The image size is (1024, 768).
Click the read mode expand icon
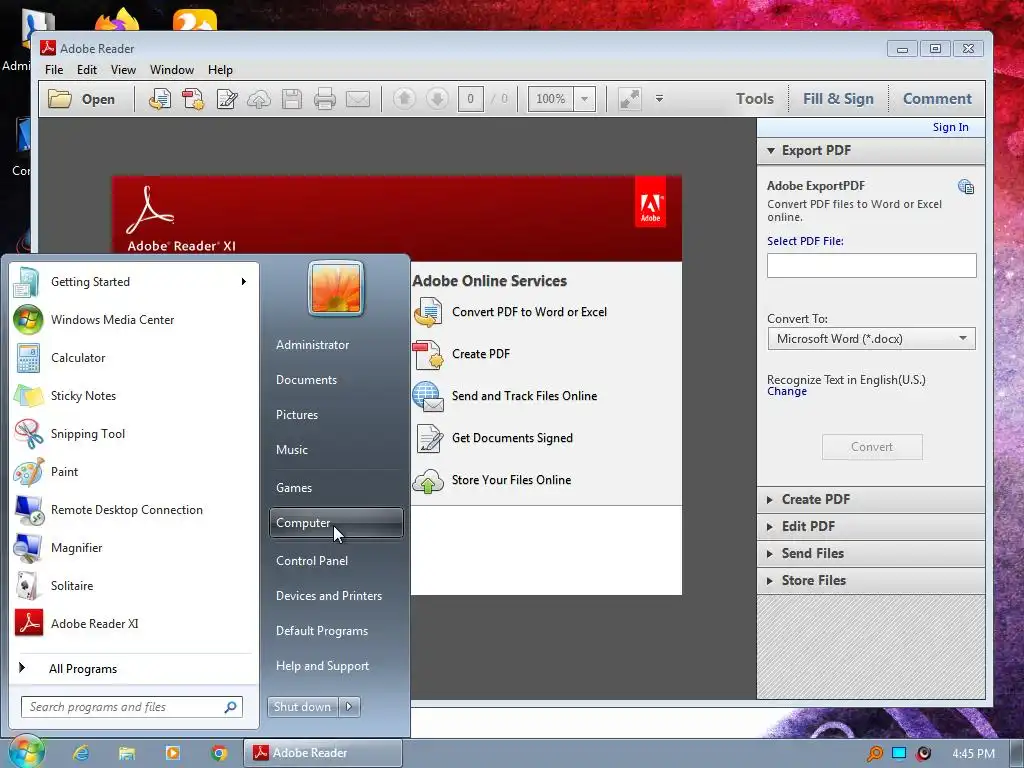point(630,99)
